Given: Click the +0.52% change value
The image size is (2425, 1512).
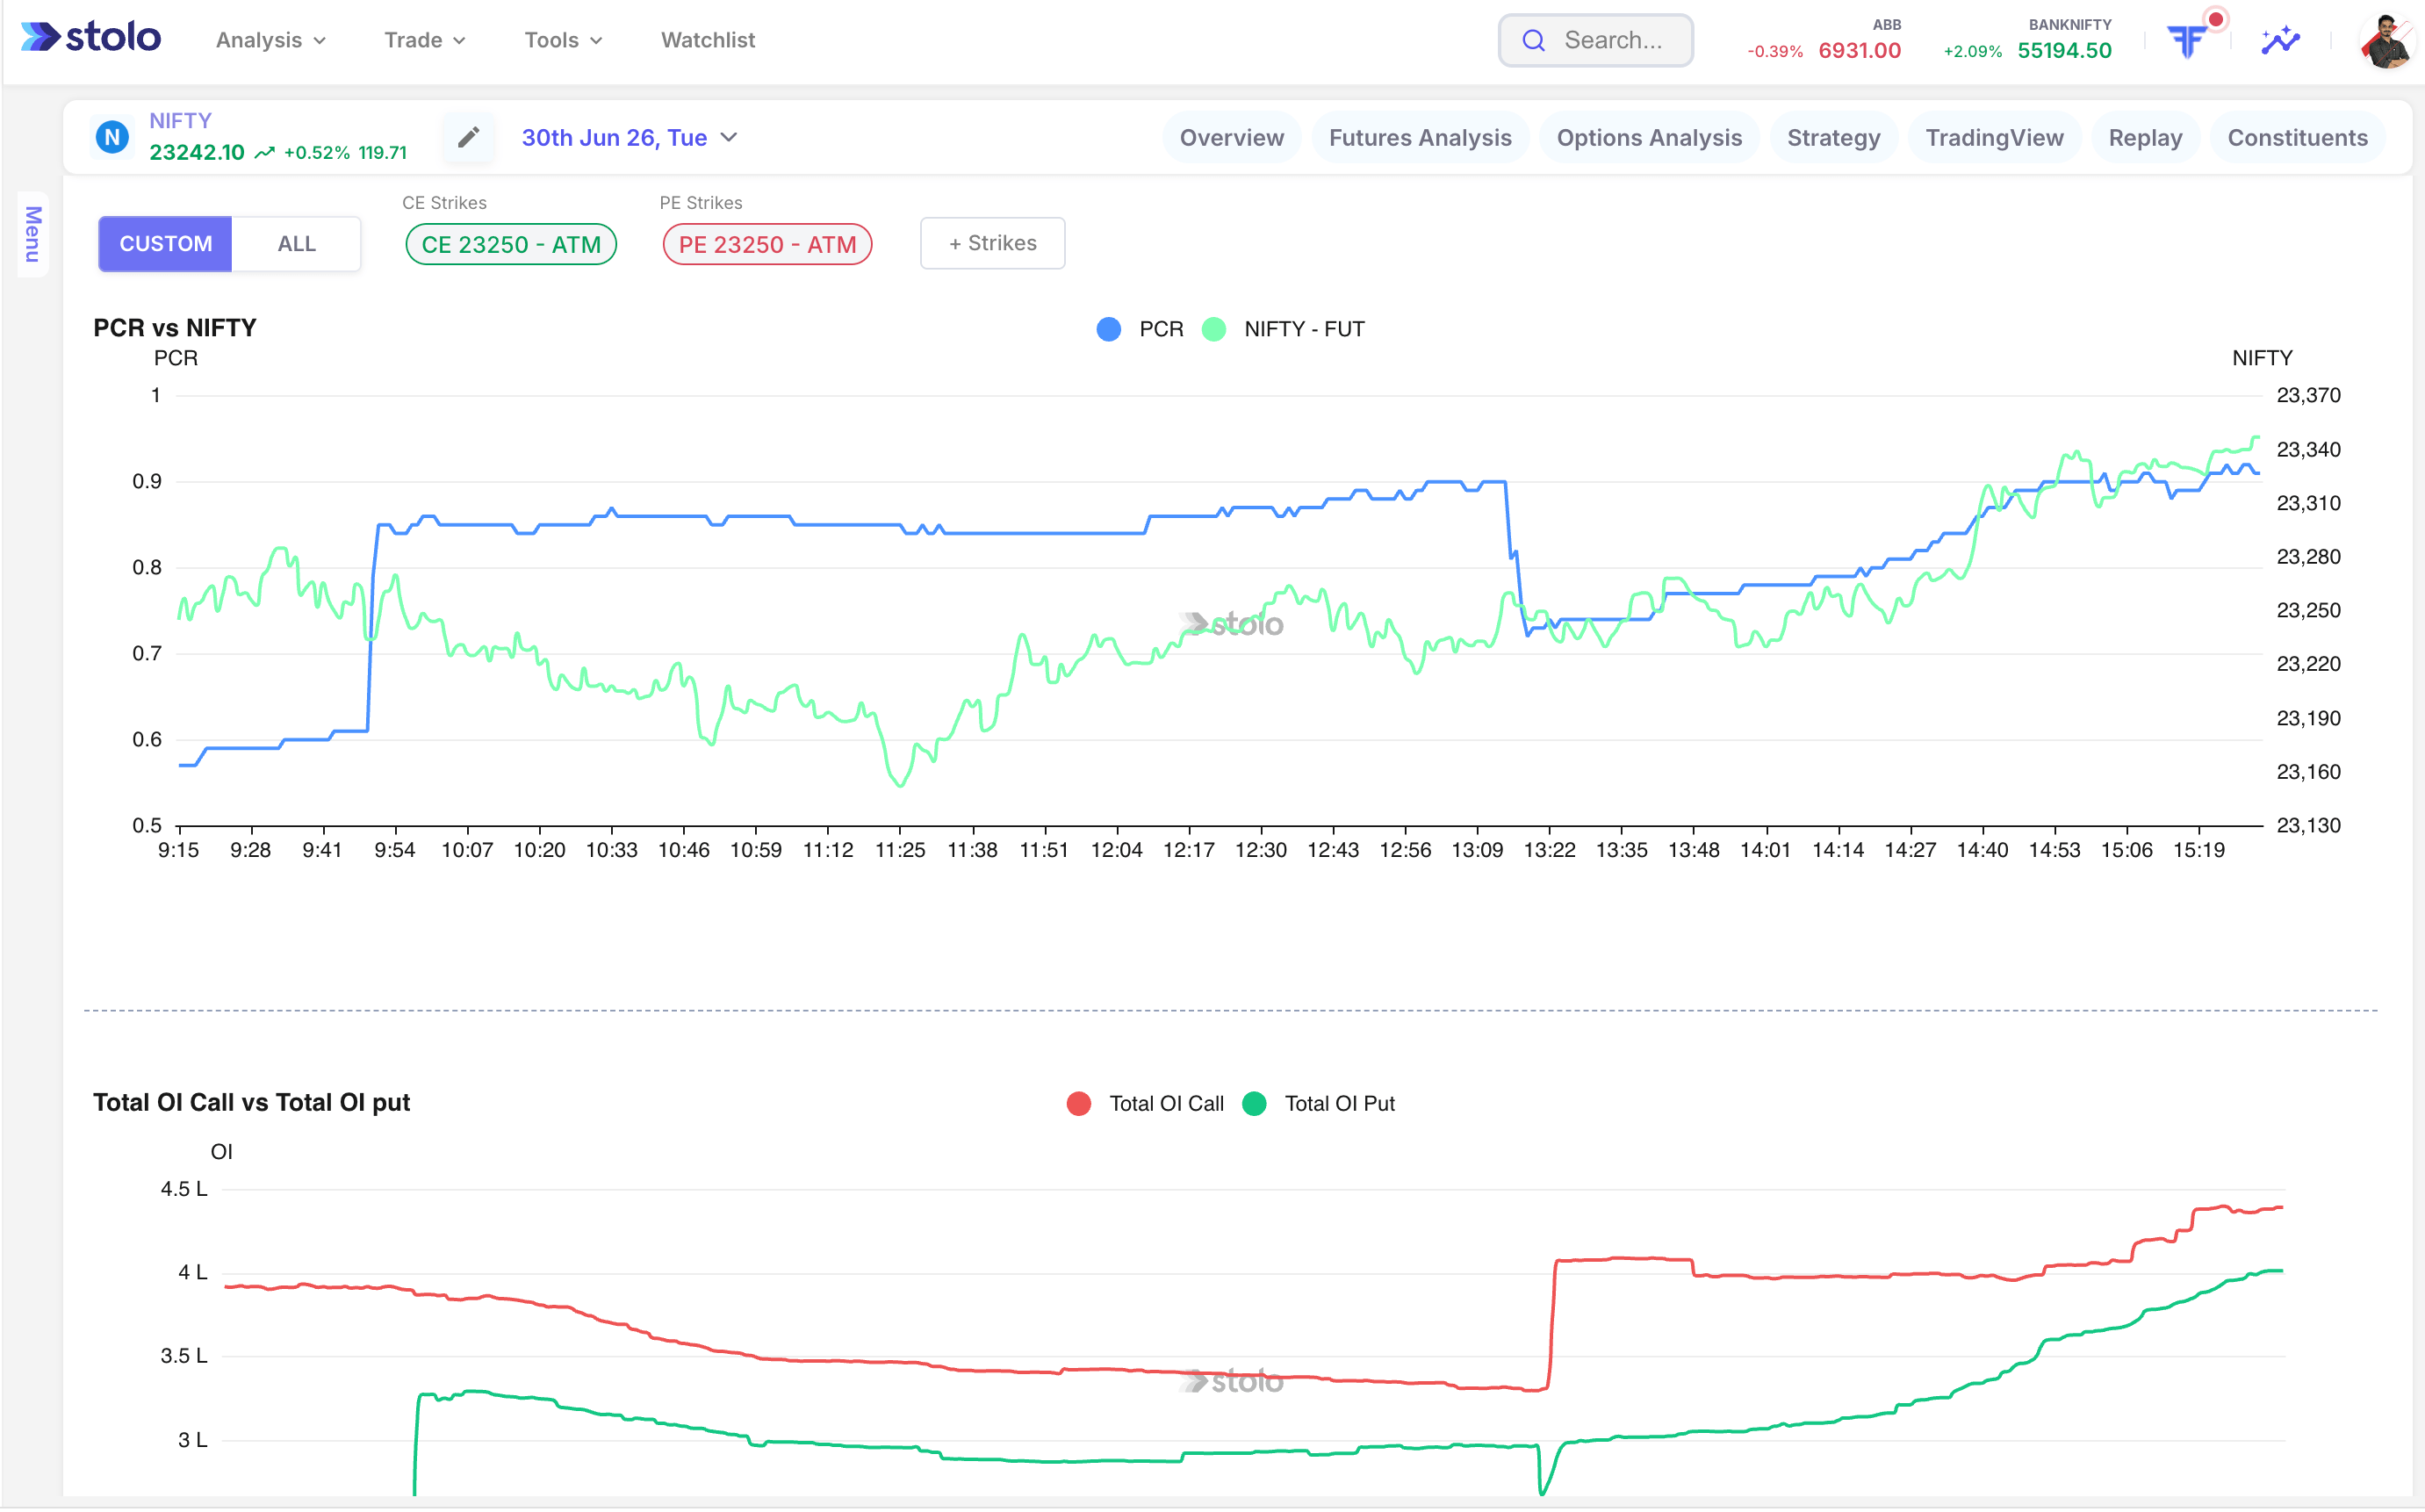Looking at the screenshot, I should coord(316,153).
